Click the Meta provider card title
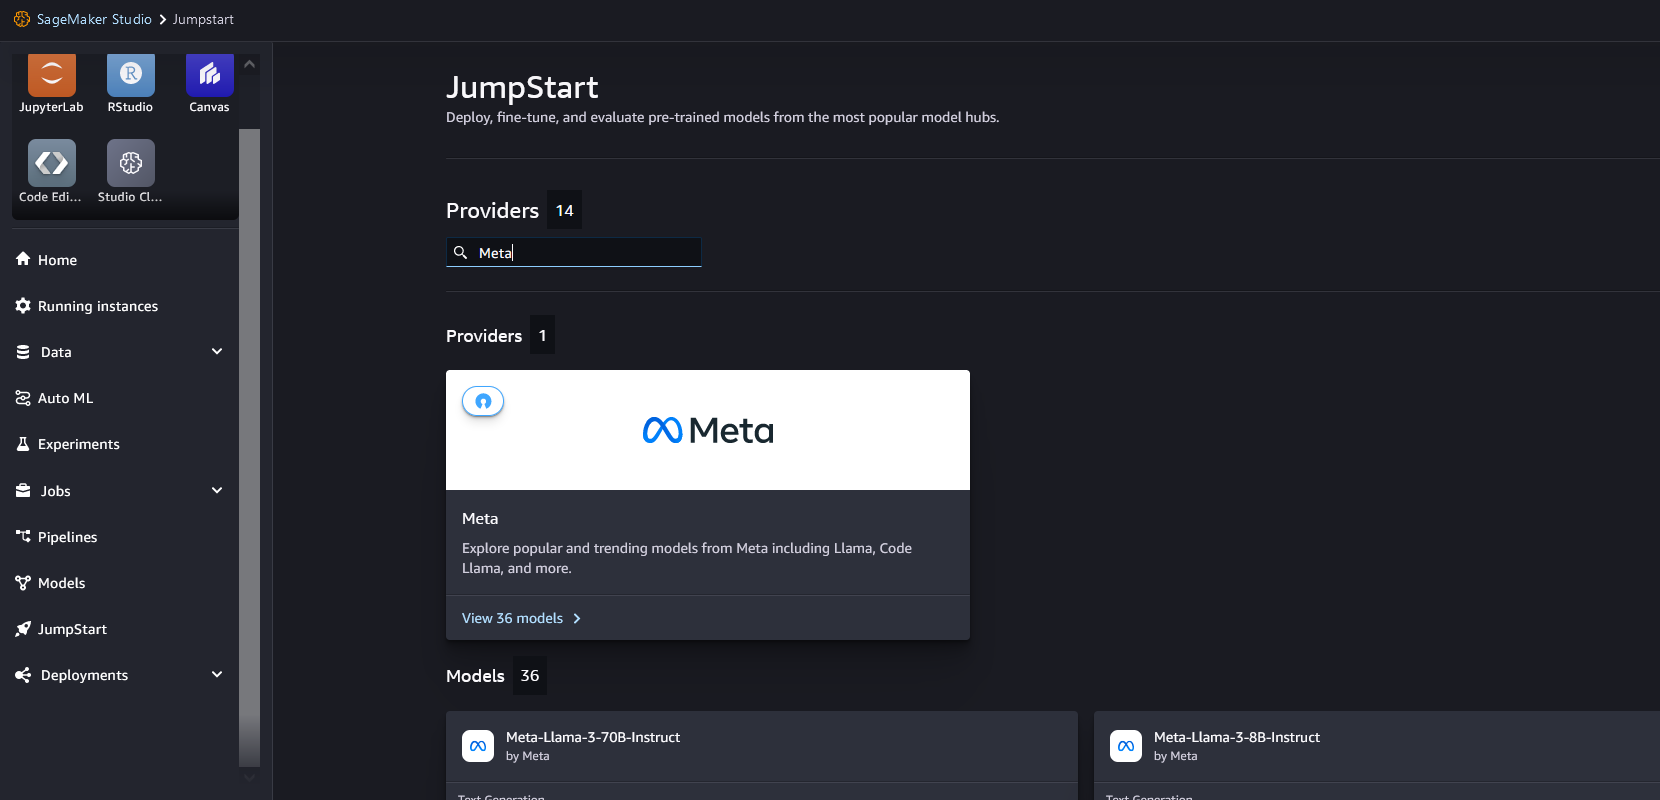 click(x=480, y=518)
